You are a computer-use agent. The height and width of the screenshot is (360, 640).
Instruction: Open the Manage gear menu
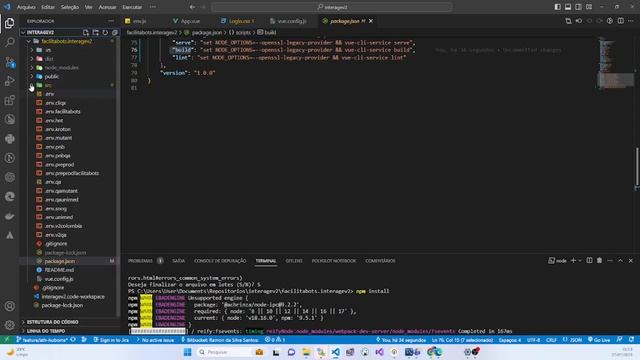pos(9,325)
